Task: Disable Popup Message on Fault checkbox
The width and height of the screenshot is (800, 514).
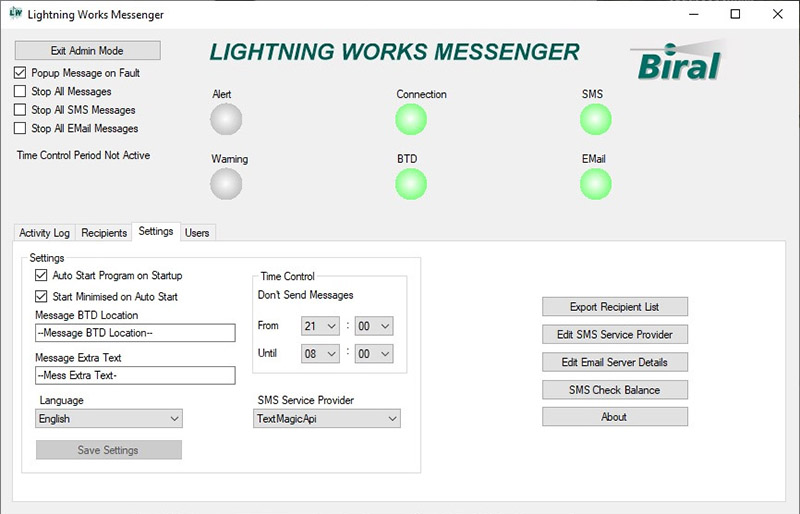Action: click(21, 73)
